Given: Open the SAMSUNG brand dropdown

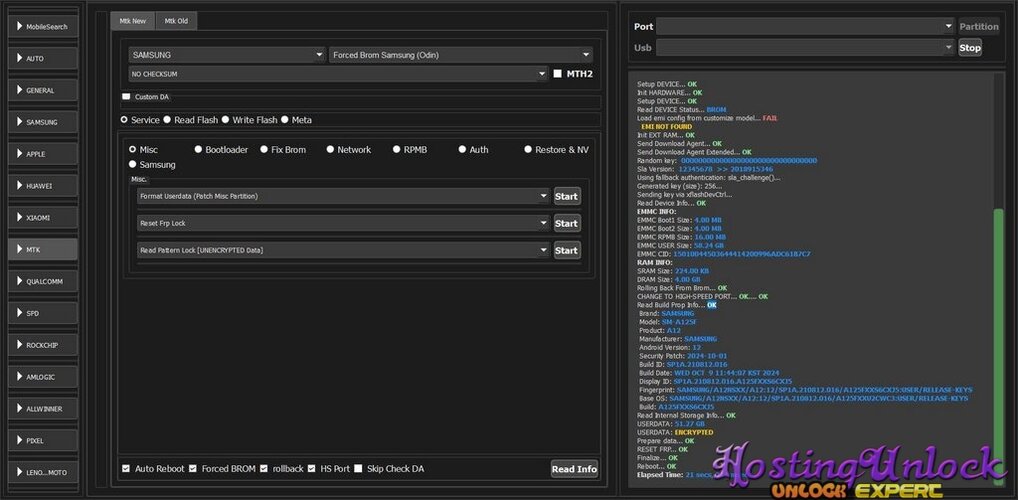Looking at the screenshot, I should tap(227, 55).
